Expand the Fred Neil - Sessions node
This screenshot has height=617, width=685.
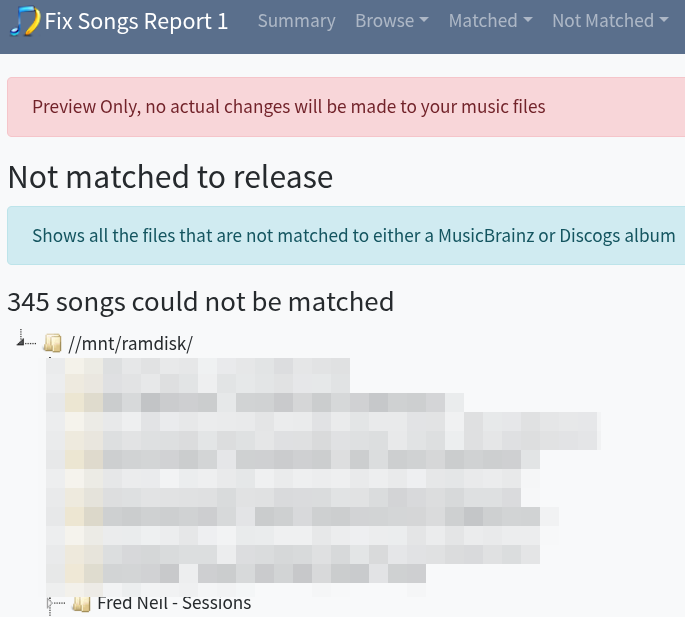[x=51, y=603]
